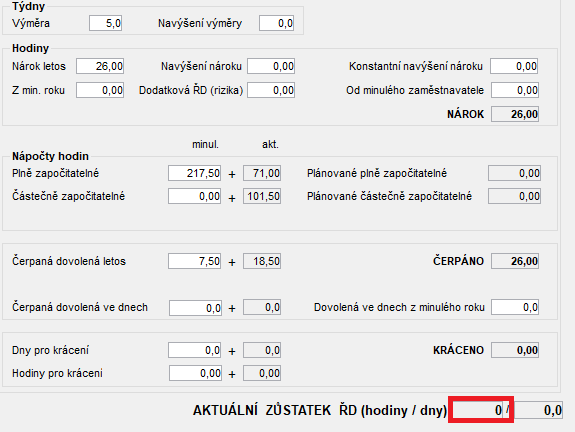The width and height of the screenshot is (575, 432).
Task: Click Částečně započitatelné akt. value 101,50
Action: [262, 196]
